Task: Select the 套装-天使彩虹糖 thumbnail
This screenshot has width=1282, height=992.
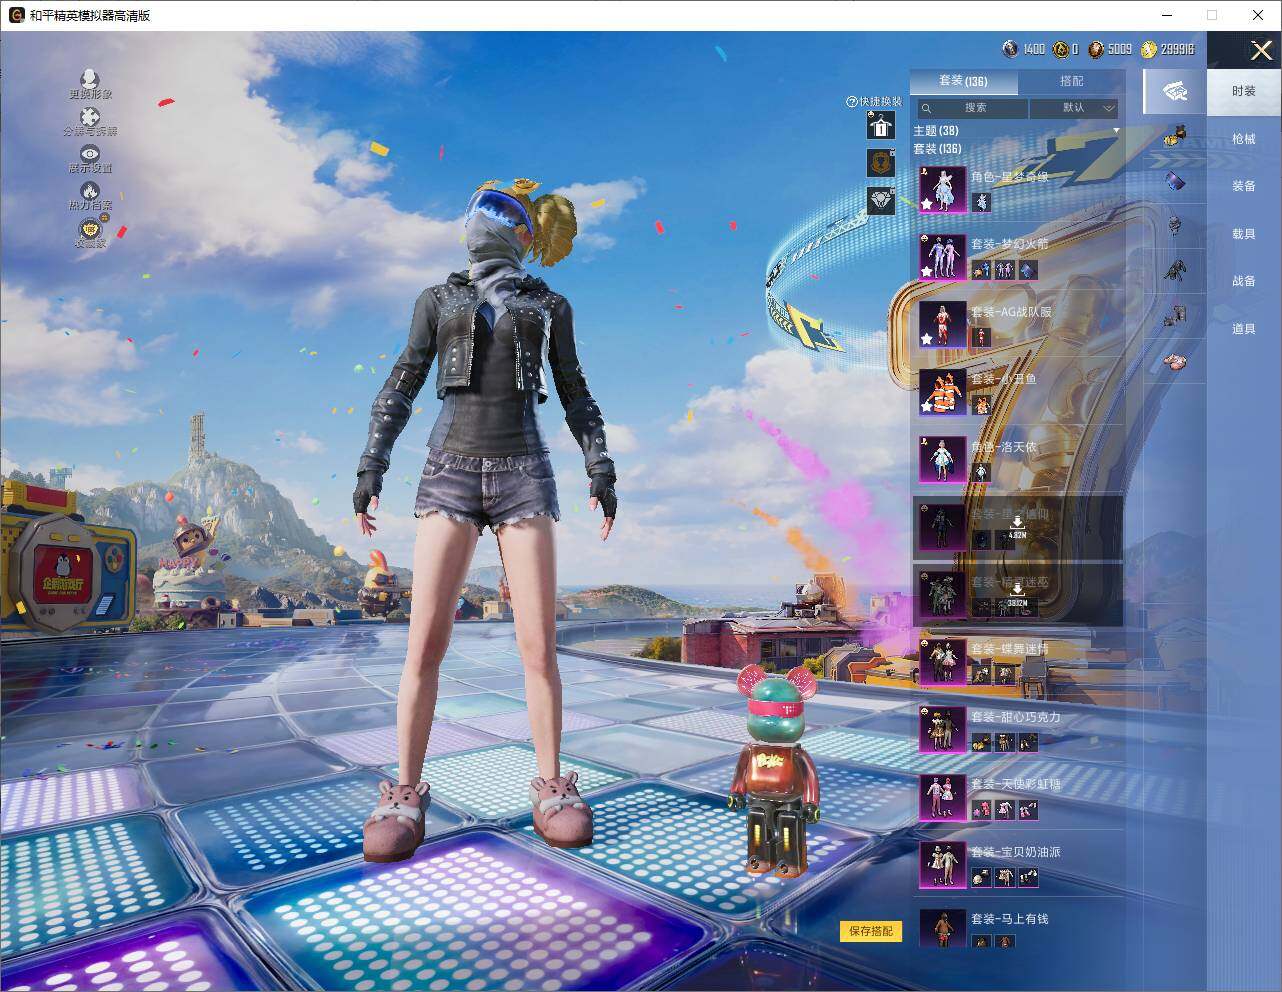Action: (x=942, y=797)
